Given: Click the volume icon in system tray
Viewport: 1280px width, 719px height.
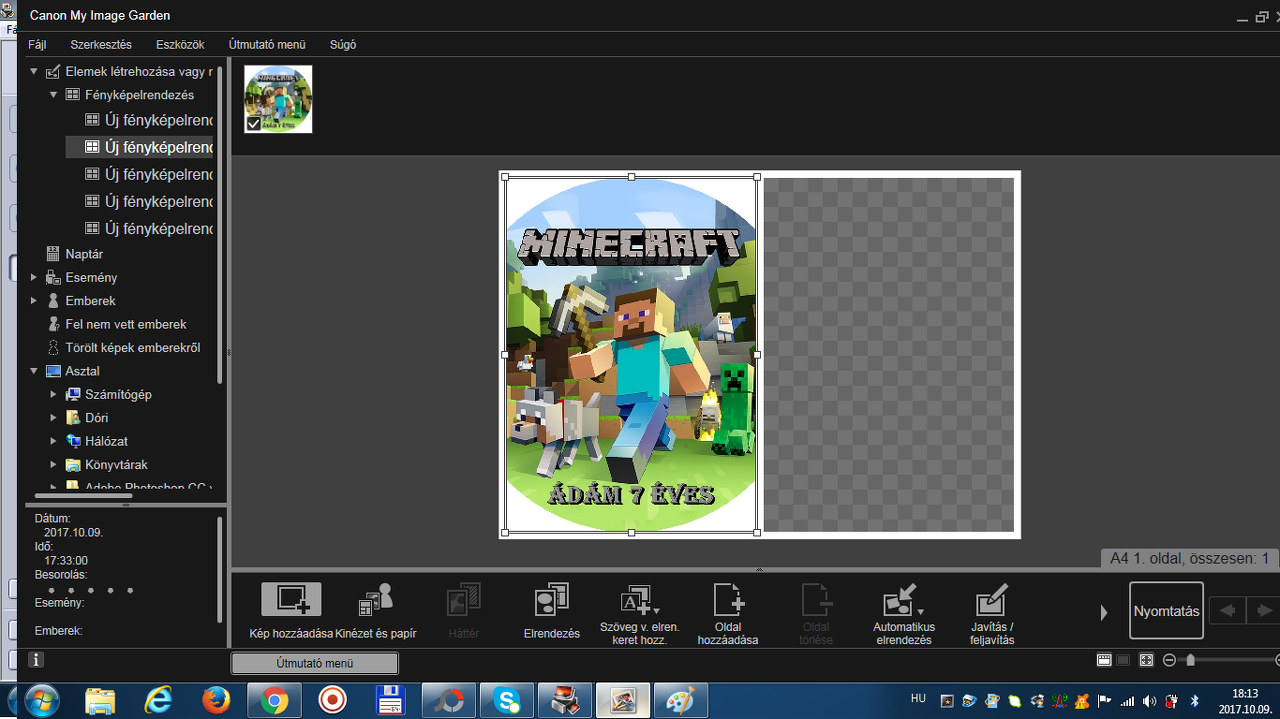Looking at the screenshot, I should (1150, 701).
